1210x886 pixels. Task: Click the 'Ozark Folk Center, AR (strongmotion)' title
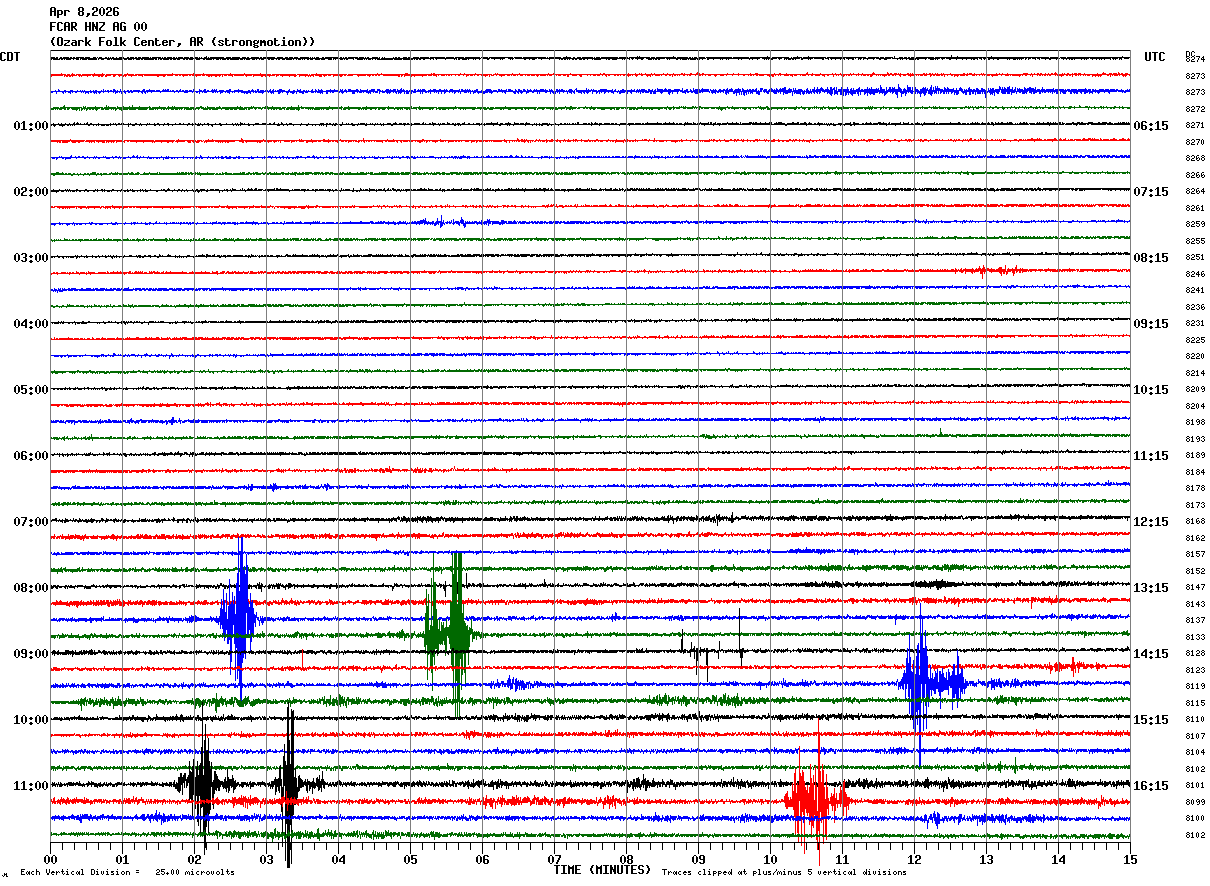click(x=182, y=42)
